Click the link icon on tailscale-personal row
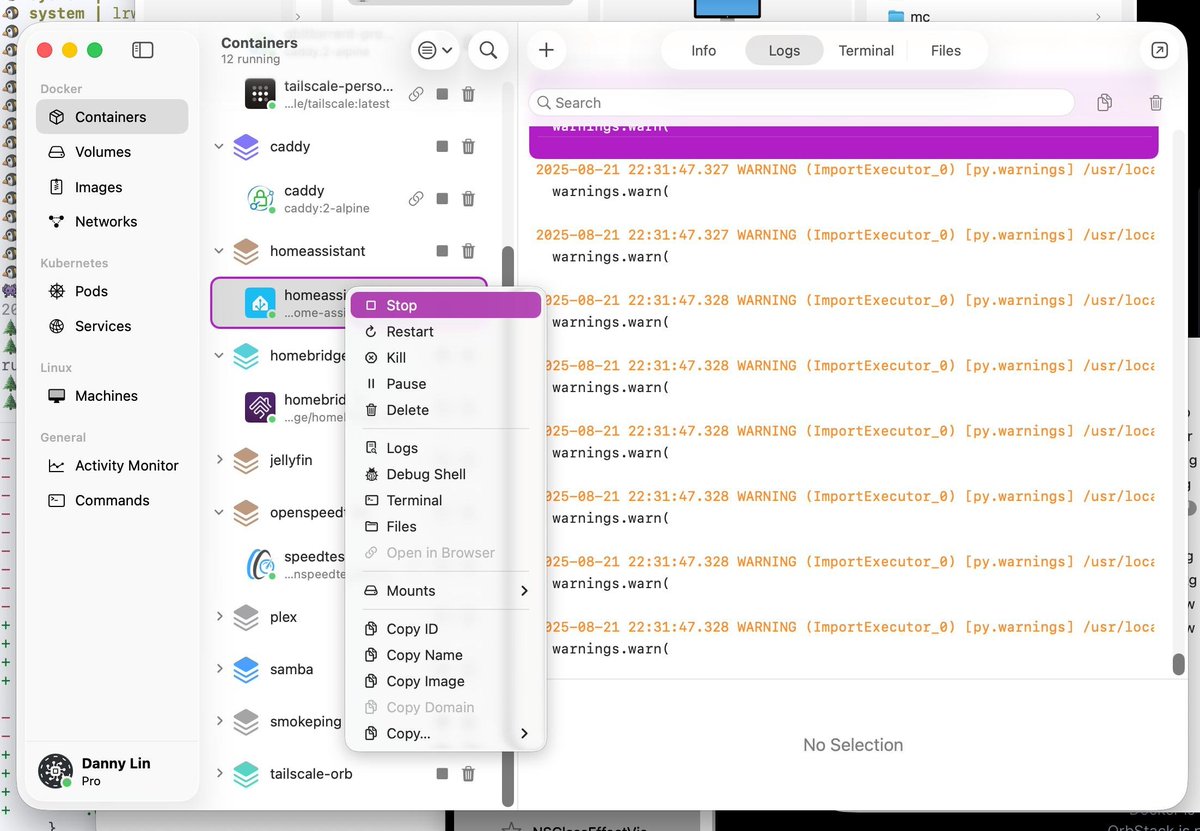This screenshot has height=831, width=1200. (416, 94)
